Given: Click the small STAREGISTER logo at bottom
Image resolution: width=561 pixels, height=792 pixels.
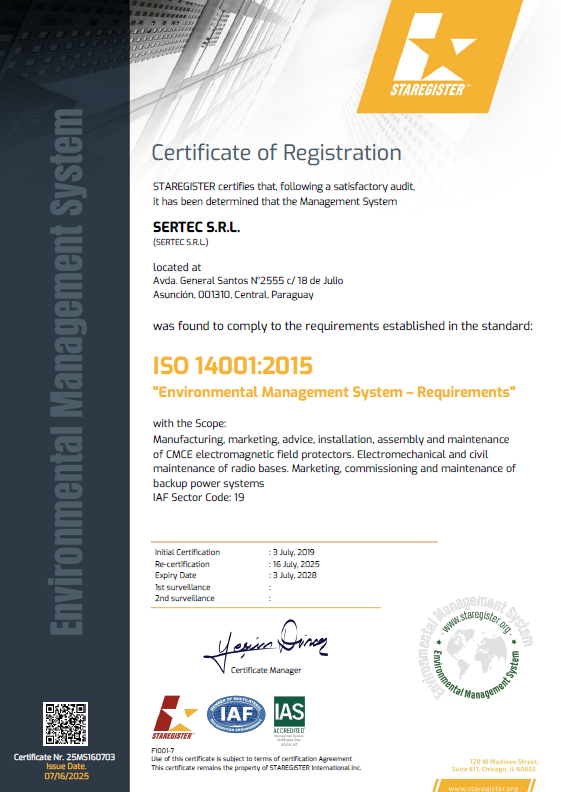Looking at the screenshot, I should [175, 717].
